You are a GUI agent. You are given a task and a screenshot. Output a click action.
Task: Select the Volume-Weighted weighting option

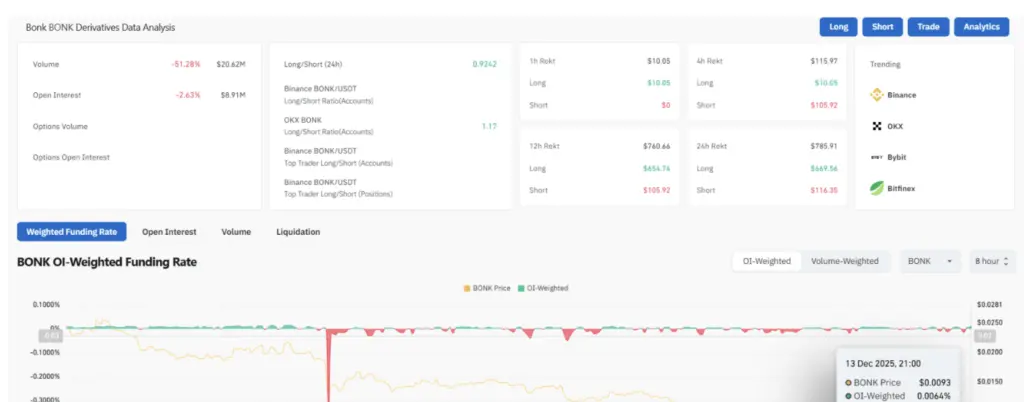(x=844, y=261)
